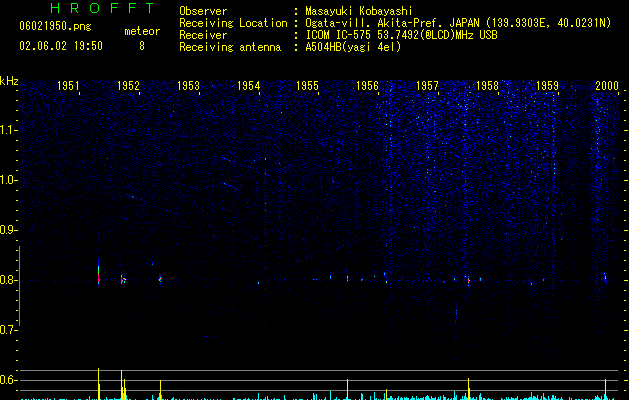Screen dimensions: 629x400
Task: Click the 1954 time axis marker
Action: (248, 85)
